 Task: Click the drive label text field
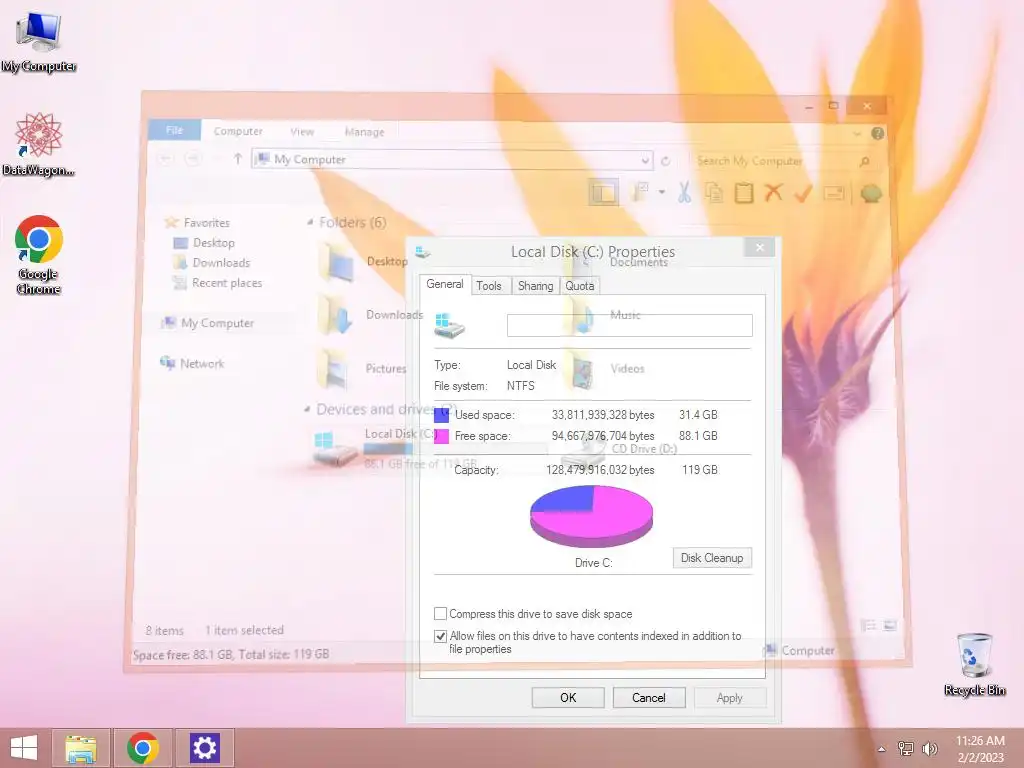tap(630, 325)
